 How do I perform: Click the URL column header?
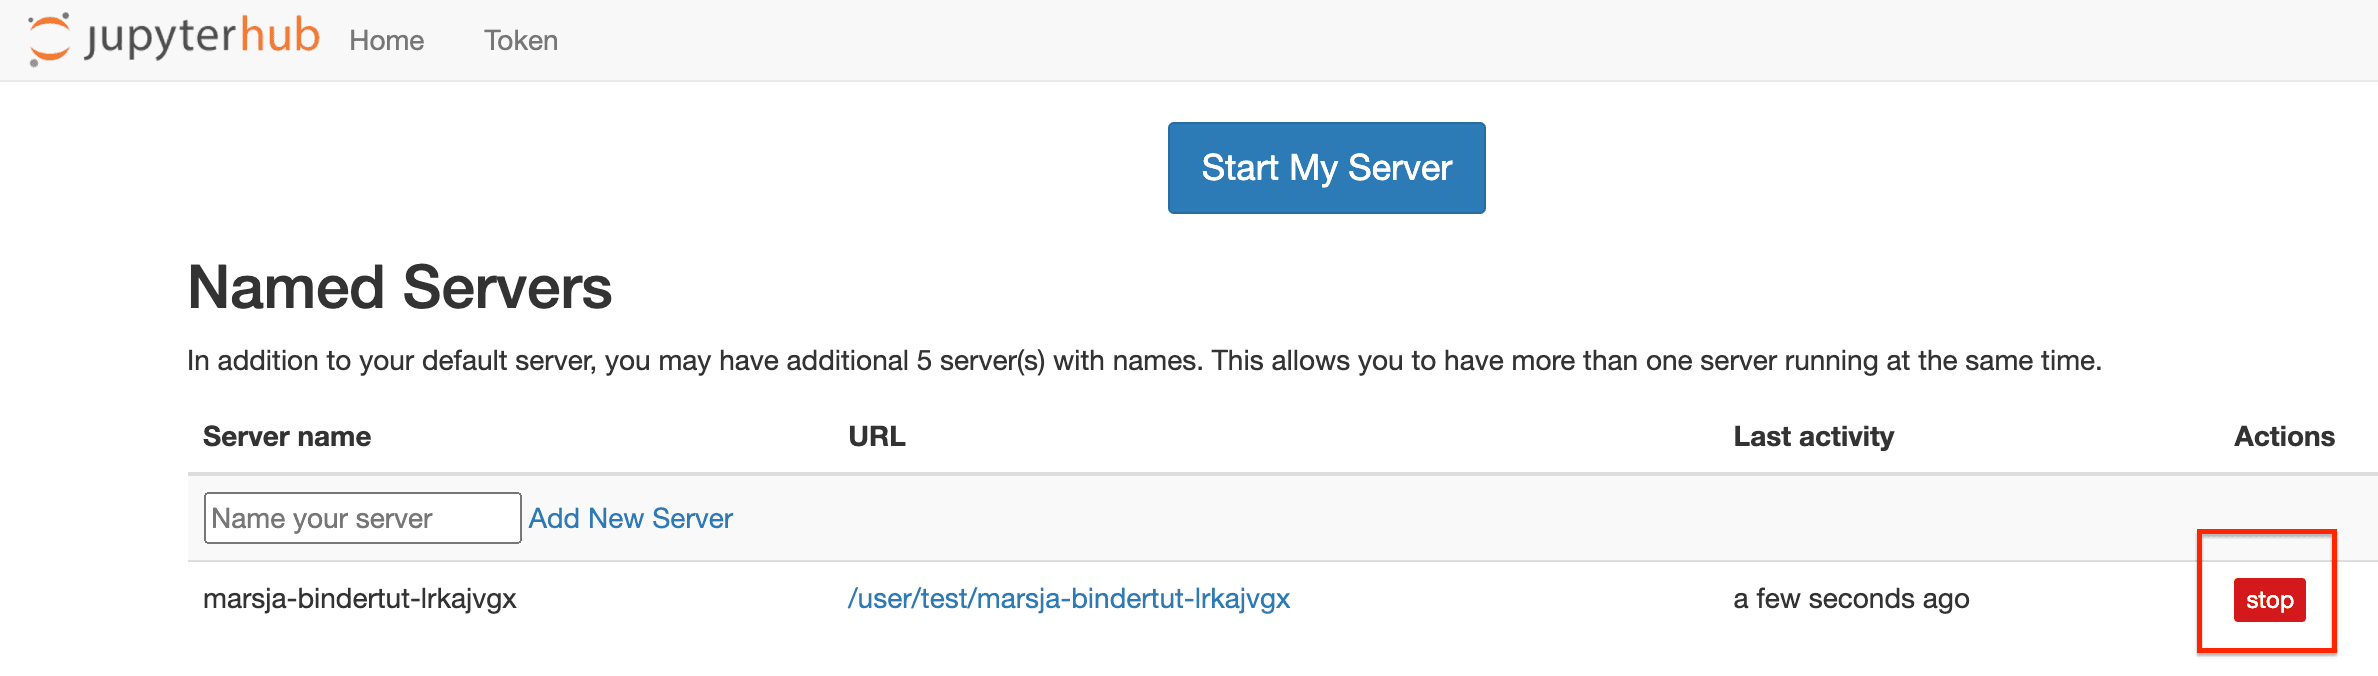(x=876, y=437)
